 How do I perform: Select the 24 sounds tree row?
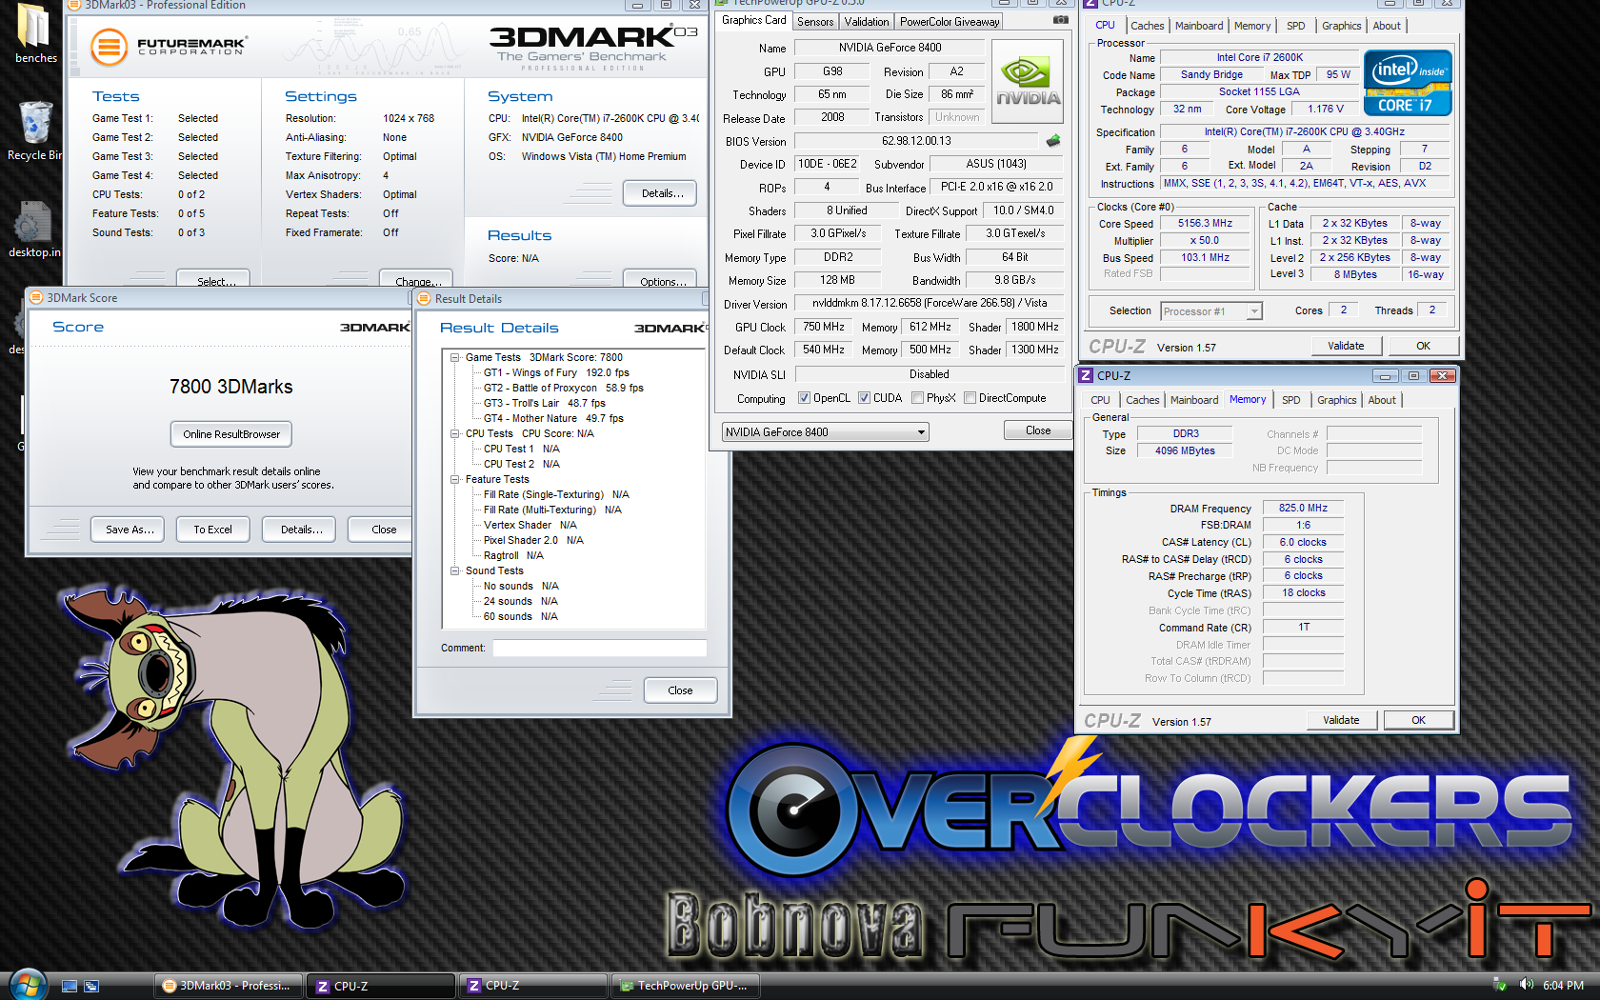click(x=520, y=602)
